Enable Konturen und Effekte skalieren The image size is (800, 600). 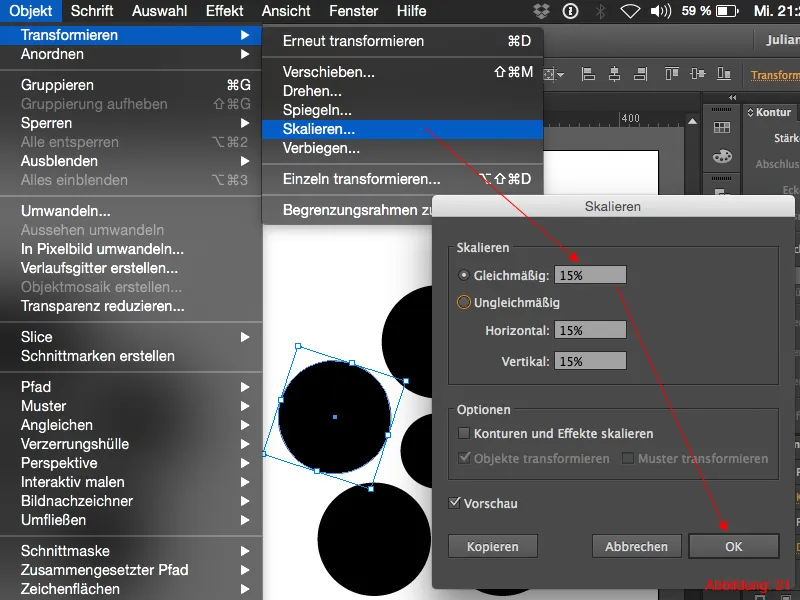[464, 434]
